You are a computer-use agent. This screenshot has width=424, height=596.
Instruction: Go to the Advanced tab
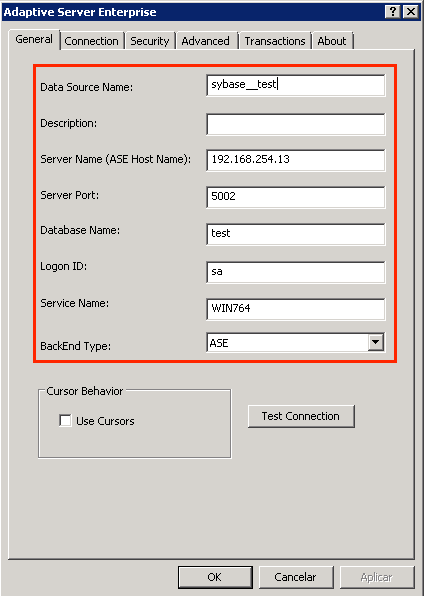coord(206,41)
